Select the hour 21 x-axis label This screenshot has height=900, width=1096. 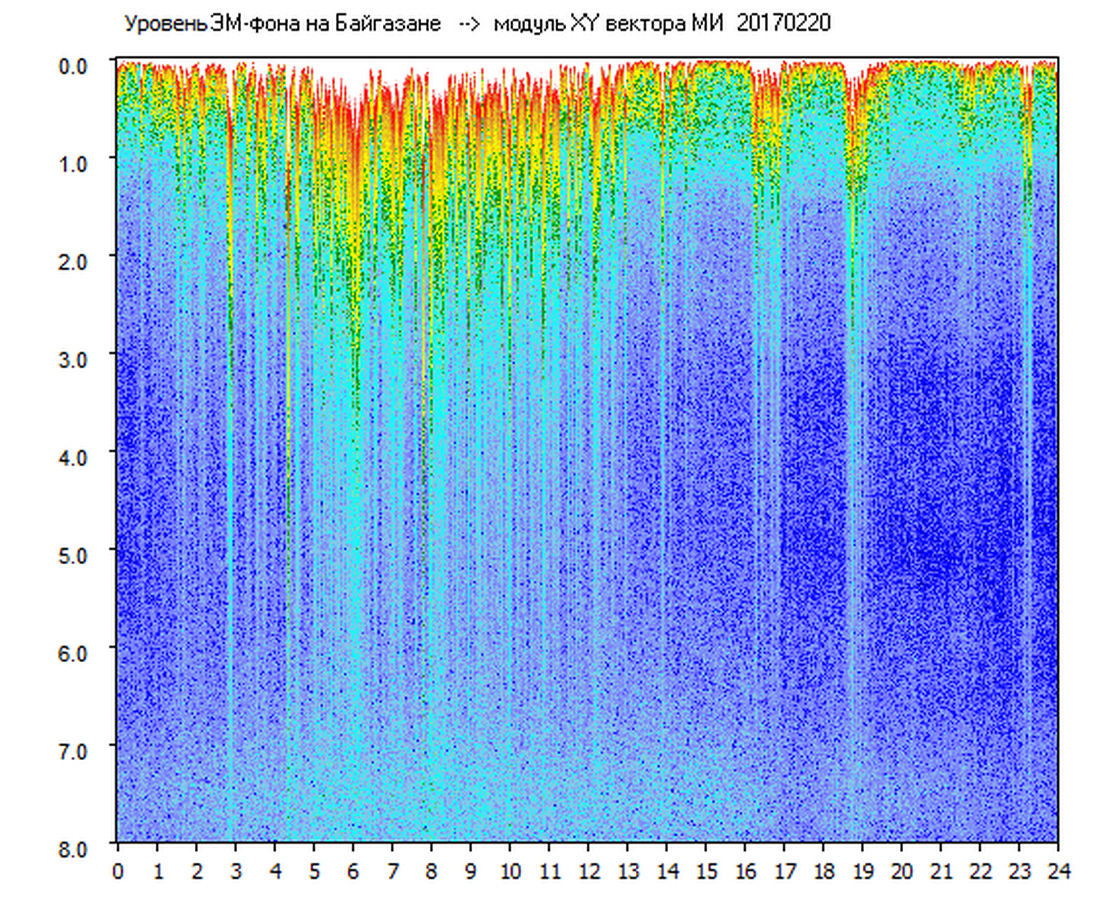(x=941, y=872)
